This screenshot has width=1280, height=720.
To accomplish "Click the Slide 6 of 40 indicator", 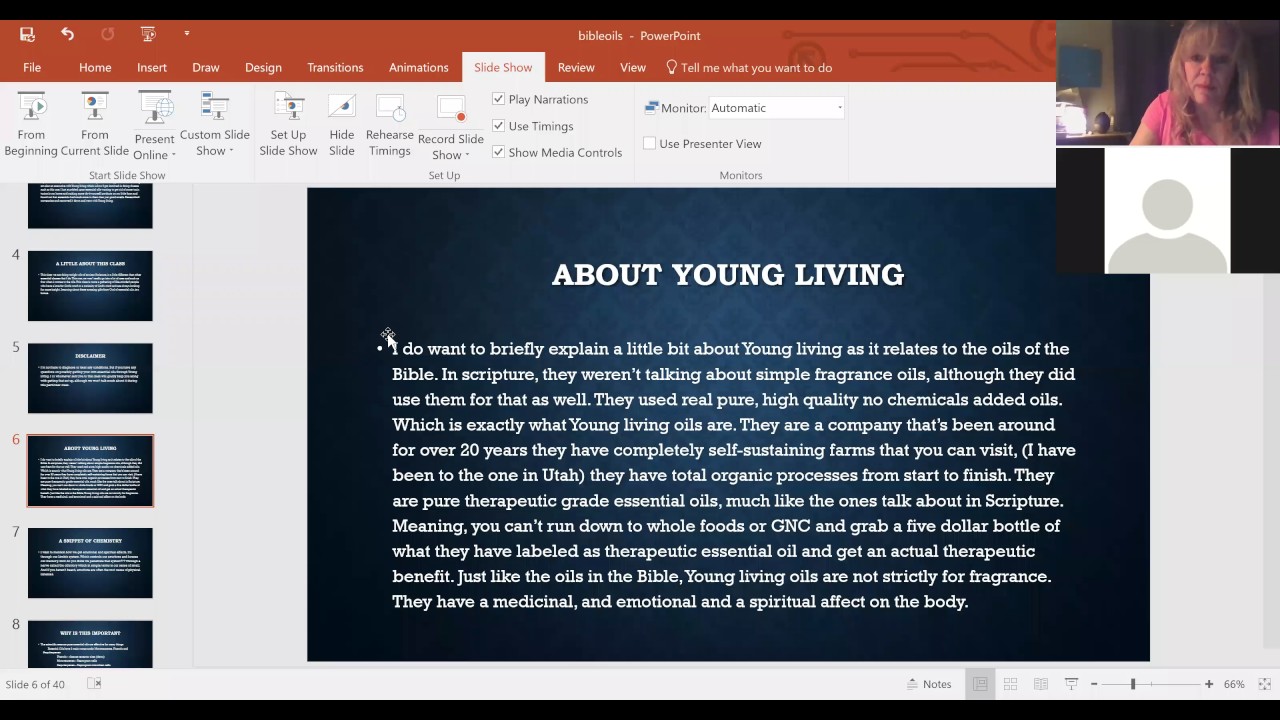I will point(35,684).
